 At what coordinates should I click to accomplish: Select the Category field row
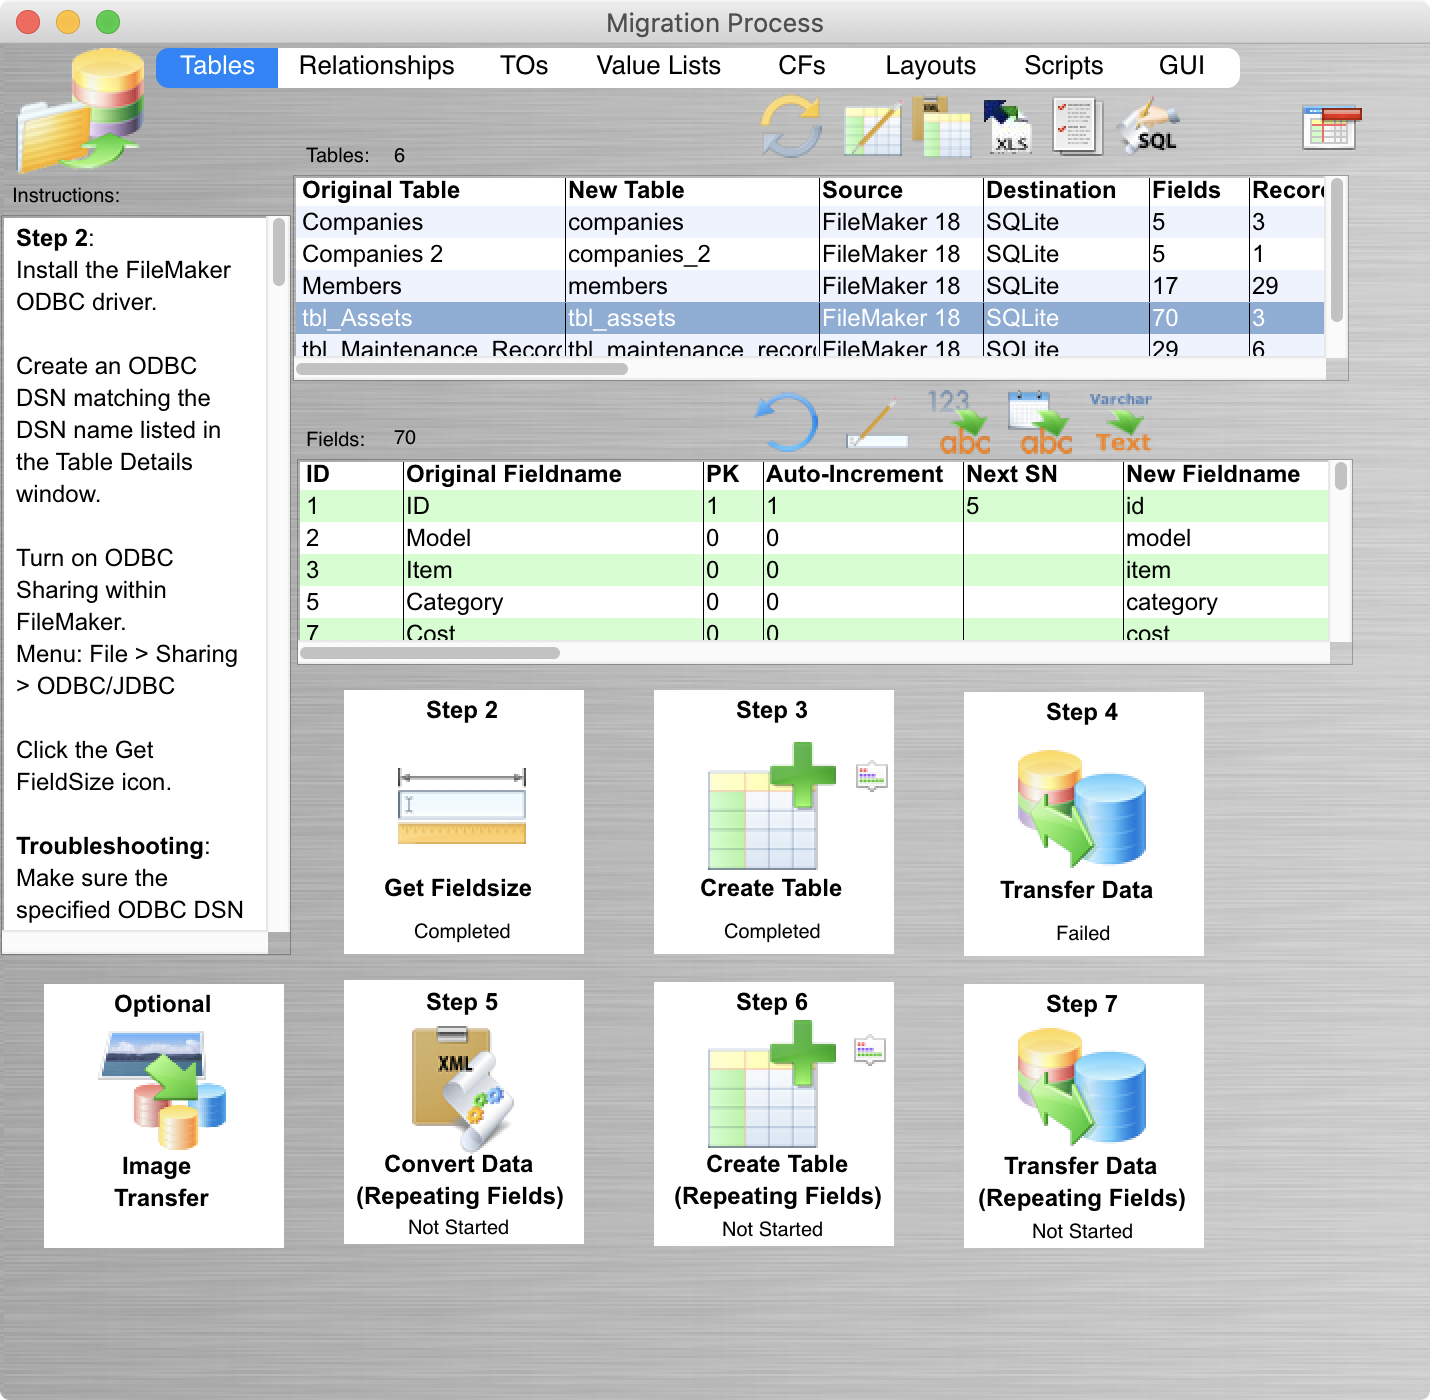click(814, 602)
